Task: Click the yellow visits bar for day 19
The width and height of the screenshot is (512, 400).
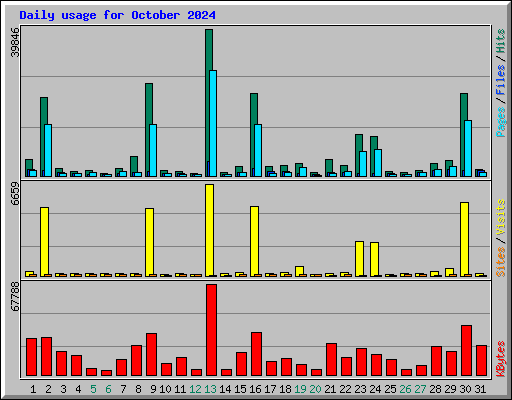Action: [300, 270]
